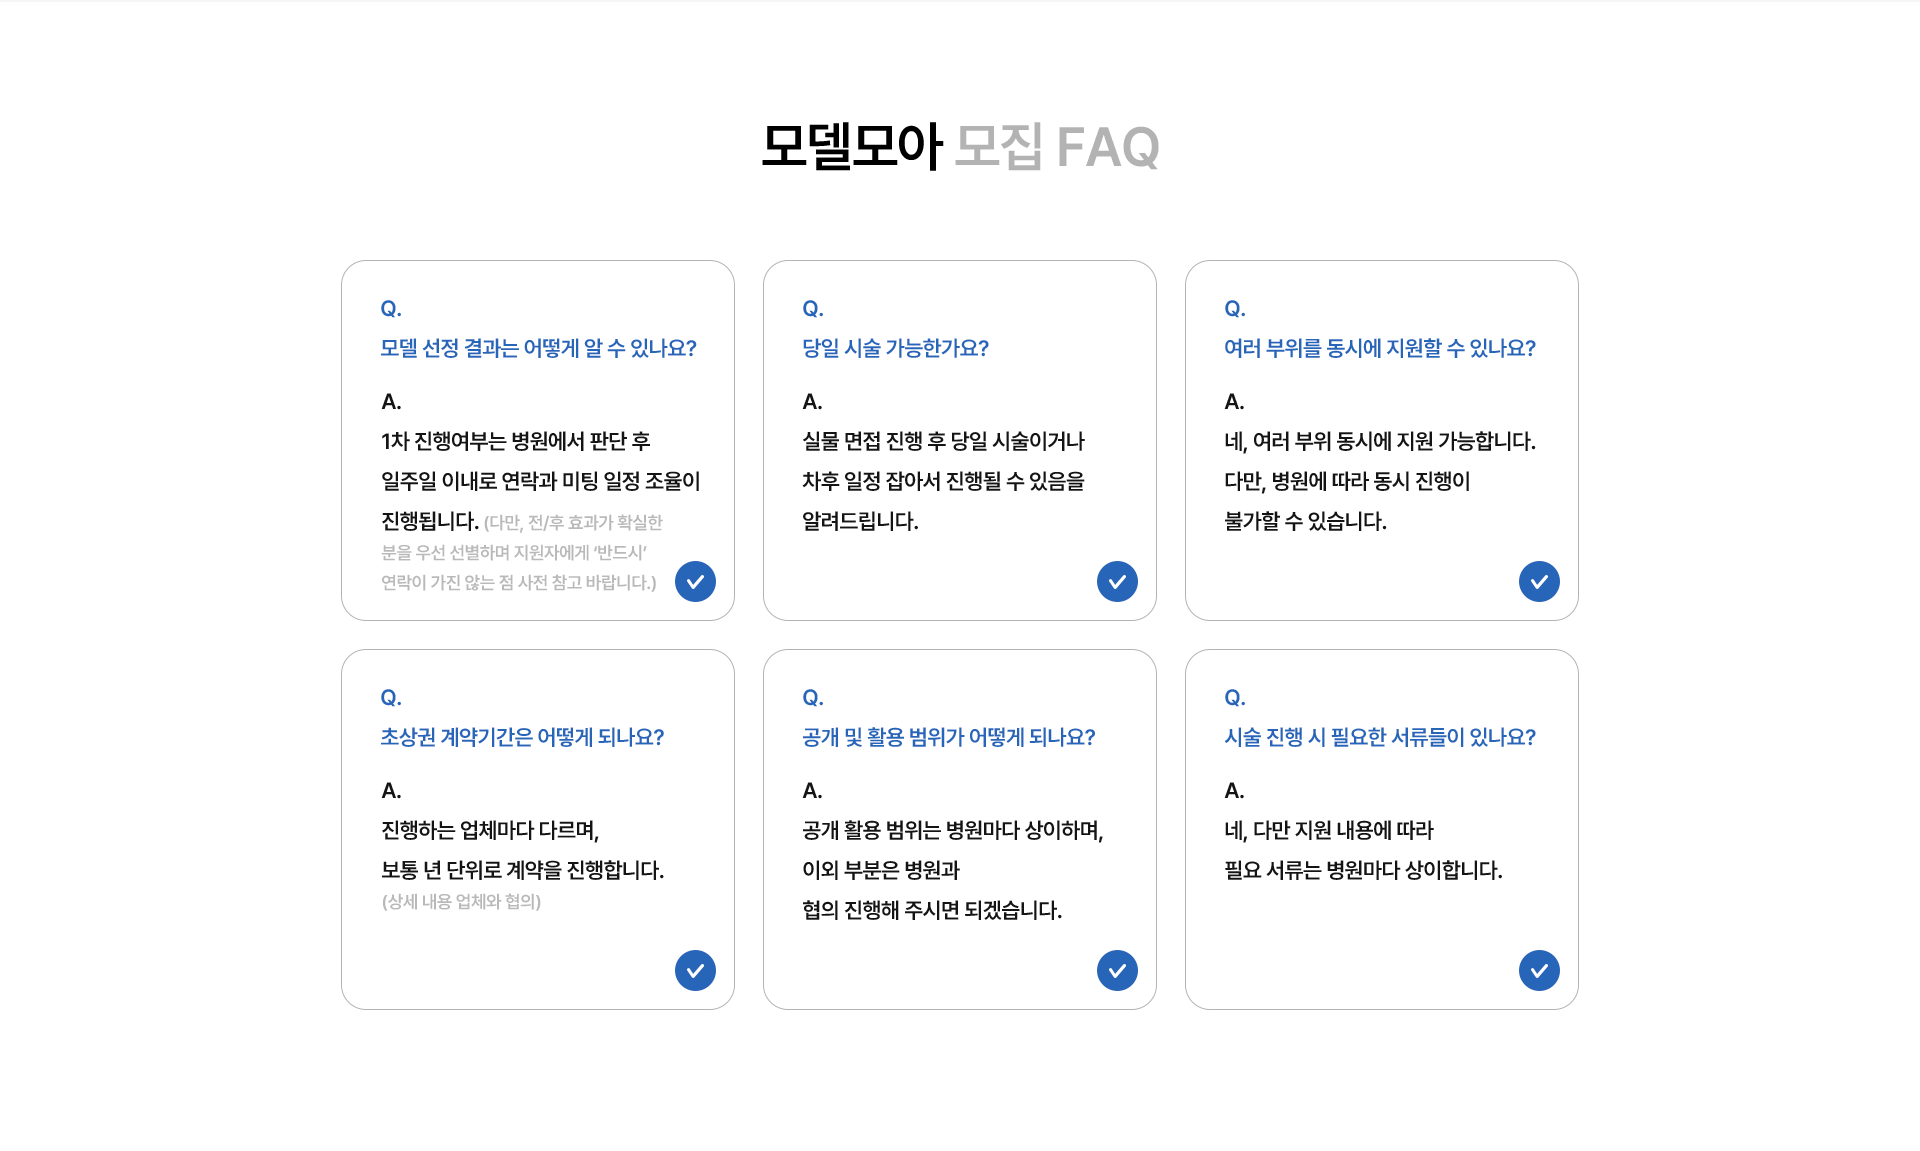Select question '초상권 계약기간은 어떻게 되나요?'
Viewport: 1920px width, 1151px height.
pyautogui.click(x=522, y=737)
